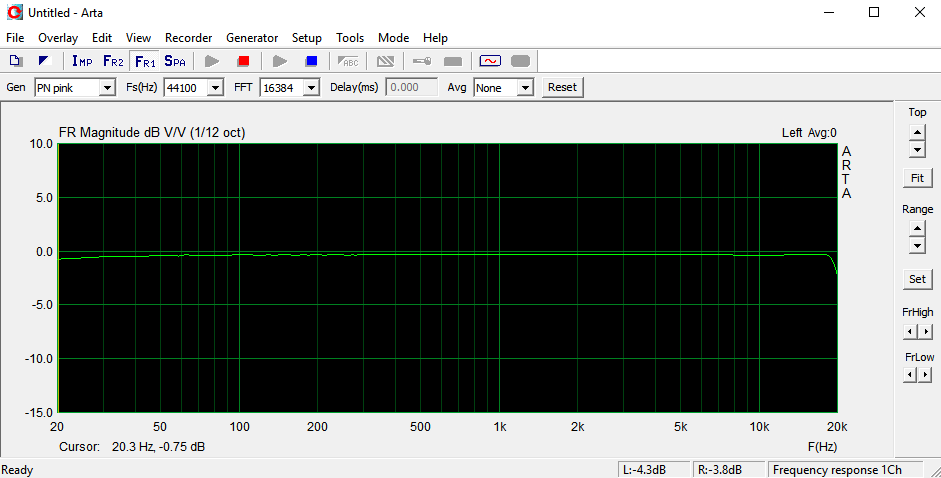Click the Range down arrow

(917, 245)
